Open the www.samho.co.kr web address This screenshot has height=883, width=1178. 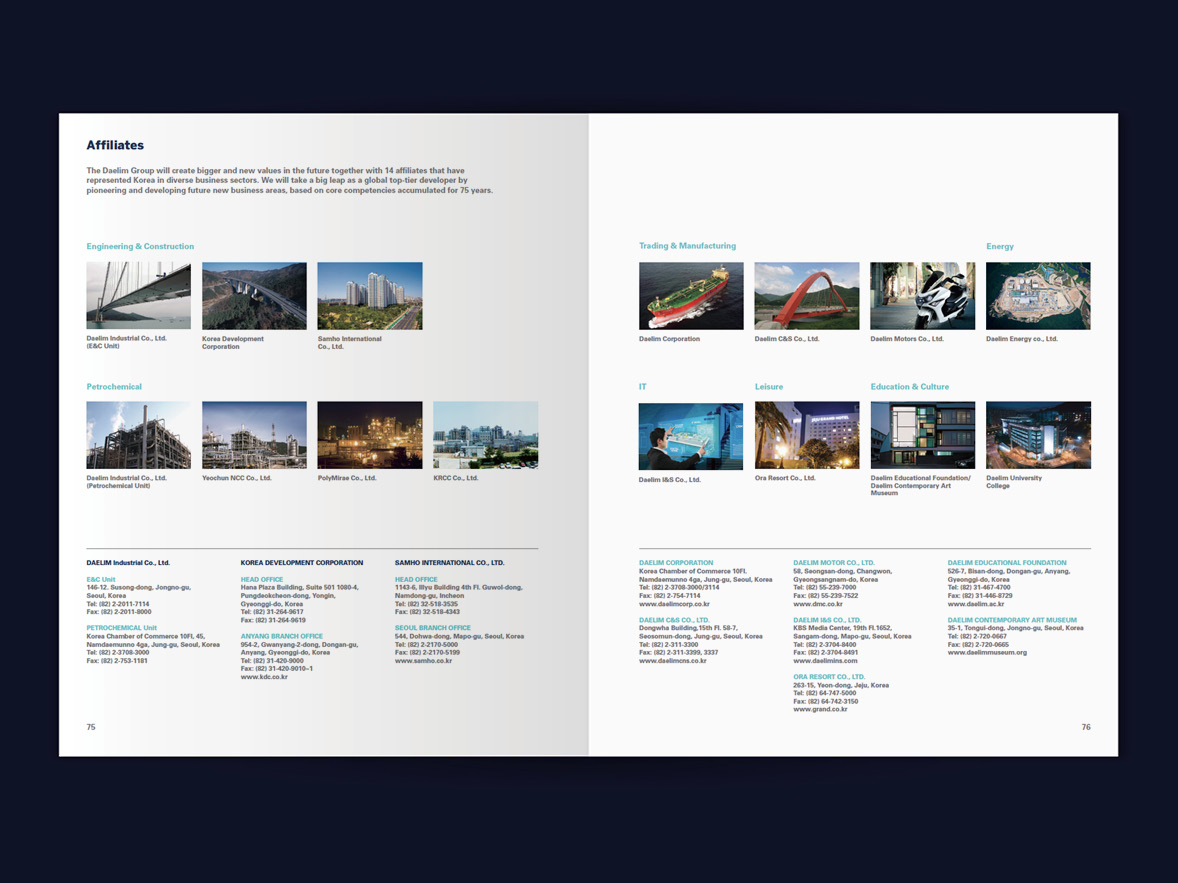click(423, 661)
